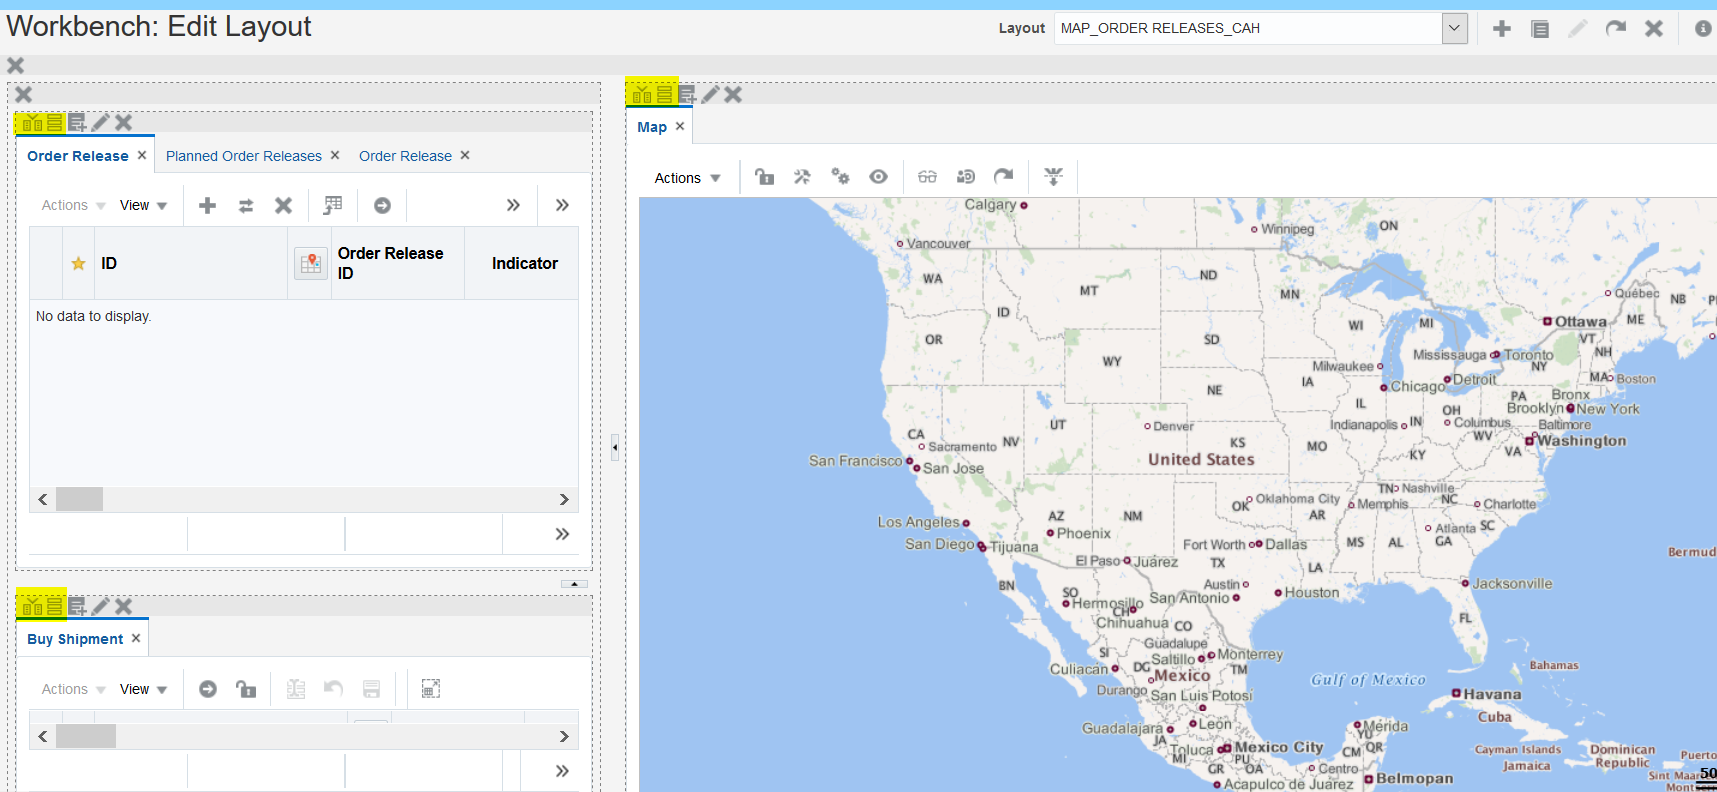
Task: Remove the Buy Shipment region
Action: coord(123,606)
